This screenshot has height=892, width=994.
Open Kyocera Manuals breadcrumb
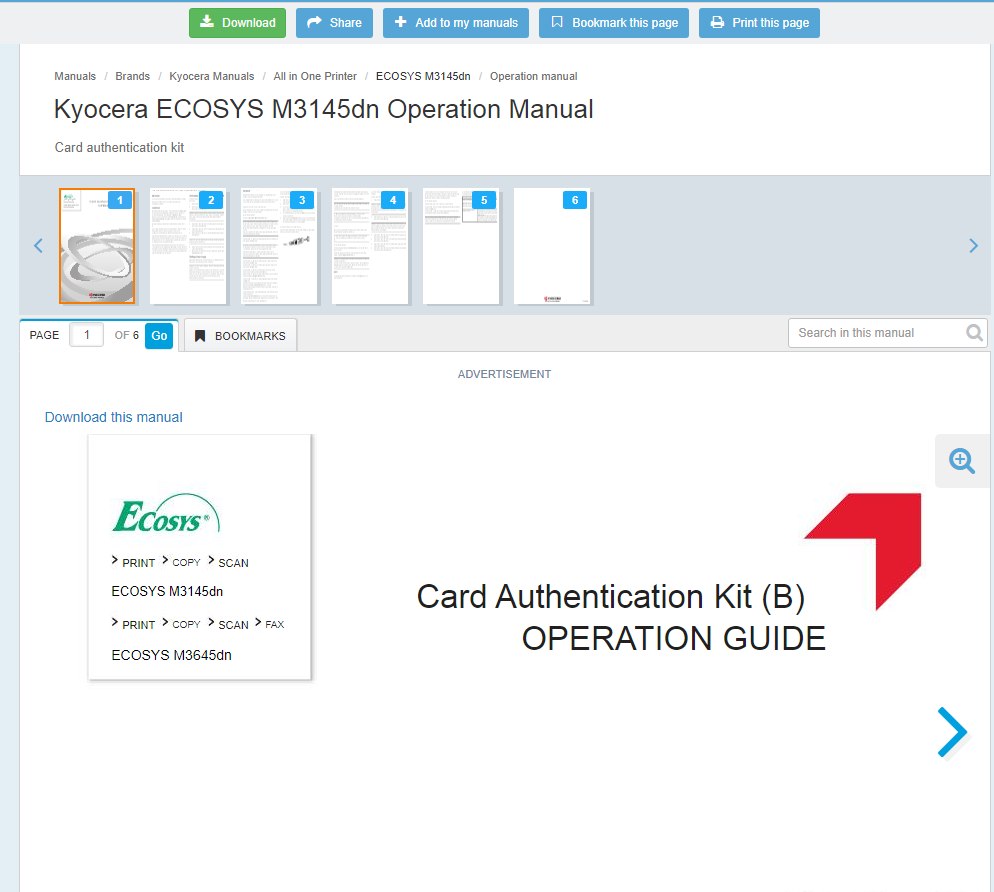[211, 76]
